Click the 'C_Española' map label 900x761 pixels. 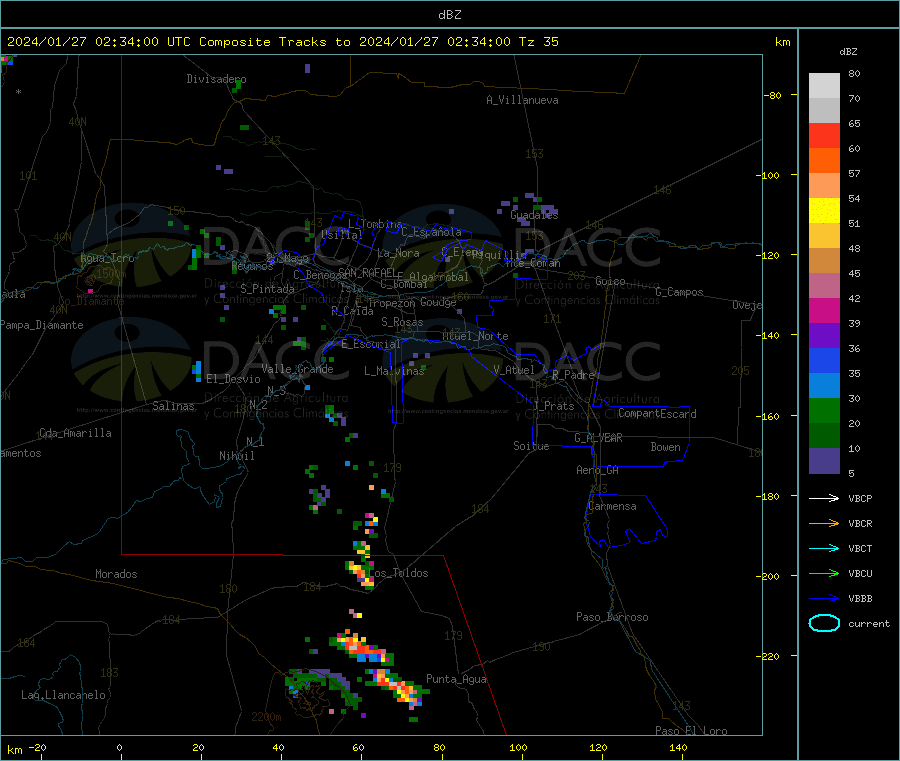click(431, 232)
